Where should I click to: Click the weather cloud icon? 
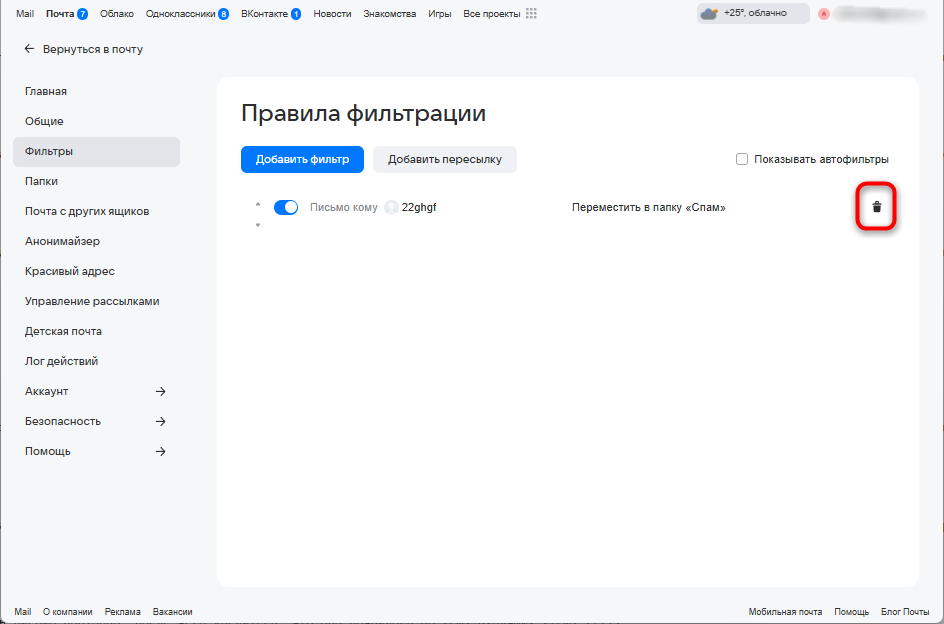(709, 13)
